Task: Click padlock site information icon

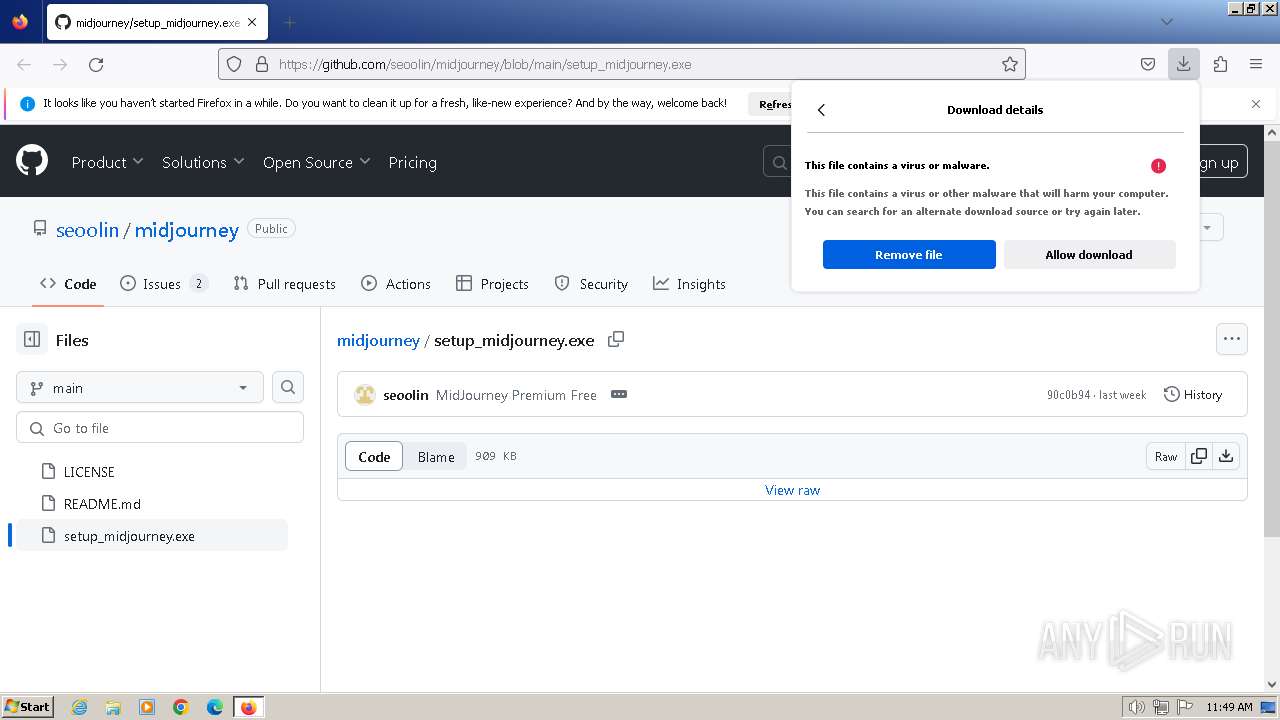Action: pos(262,64)
